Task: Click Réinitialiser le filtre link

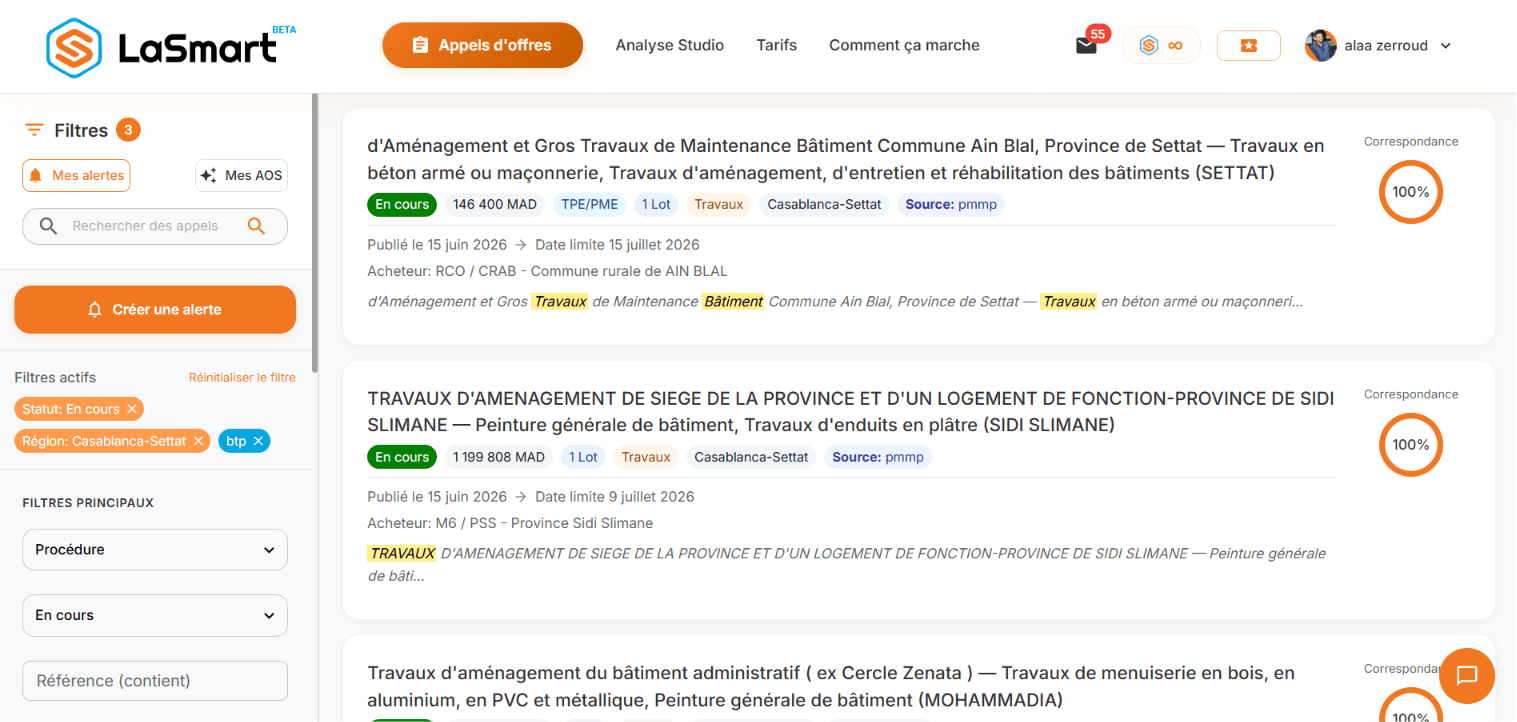Action: pos(242,377)
